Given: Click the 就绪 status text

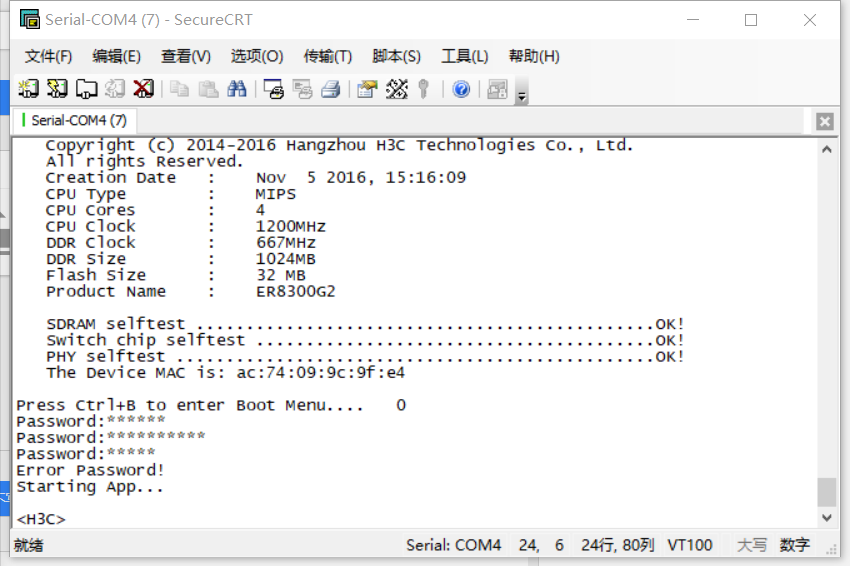Looking at the screenshot, I should pyautogui.click(x=29, y=545).
